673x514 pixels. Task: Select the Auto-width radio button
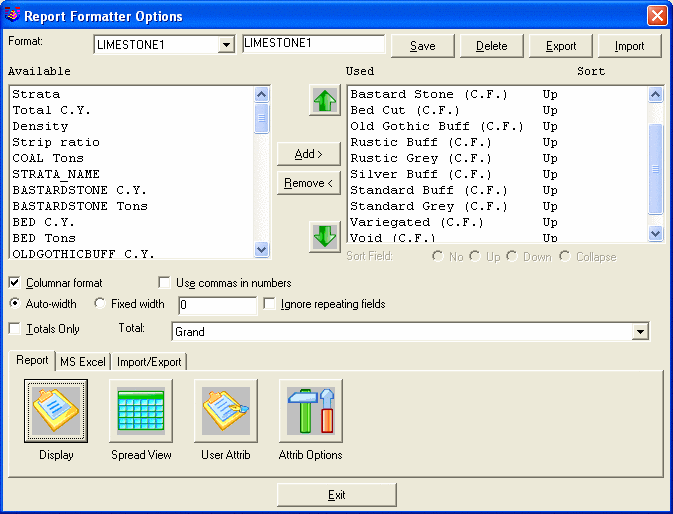[x=15, y=303]
